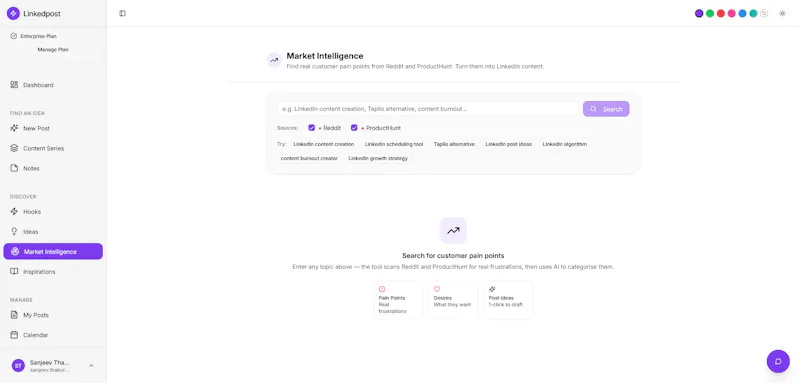Click the Manage Plan link
The height and width of the screenshot is (383, 800).
tap(53, 49)
